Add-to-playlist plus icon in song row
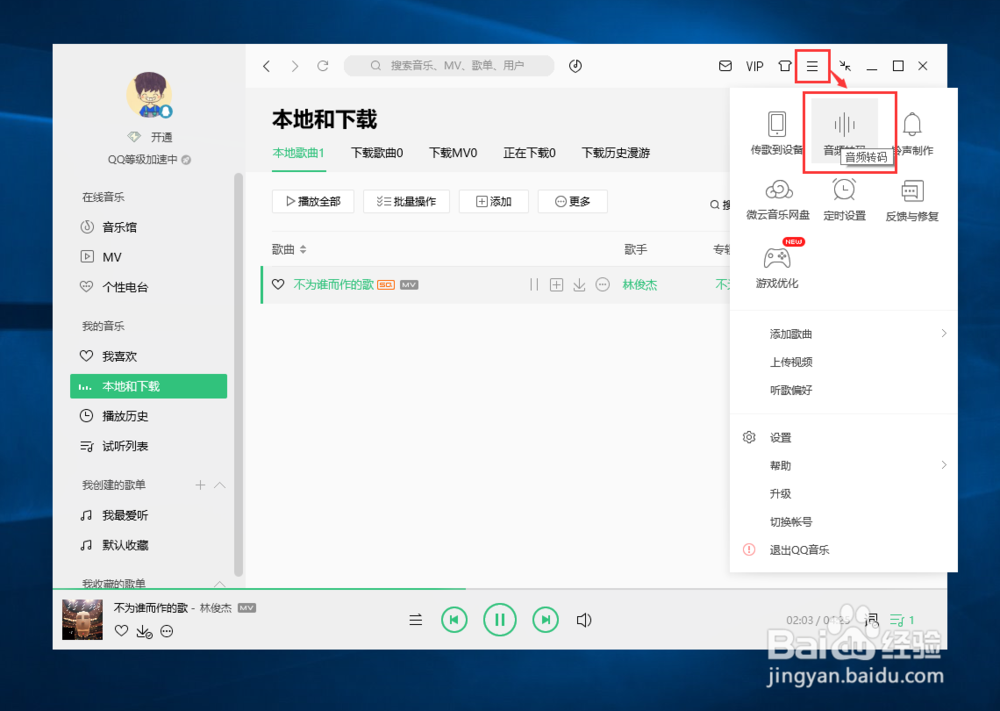1000x711 pixels. click(x=556, y=284)
